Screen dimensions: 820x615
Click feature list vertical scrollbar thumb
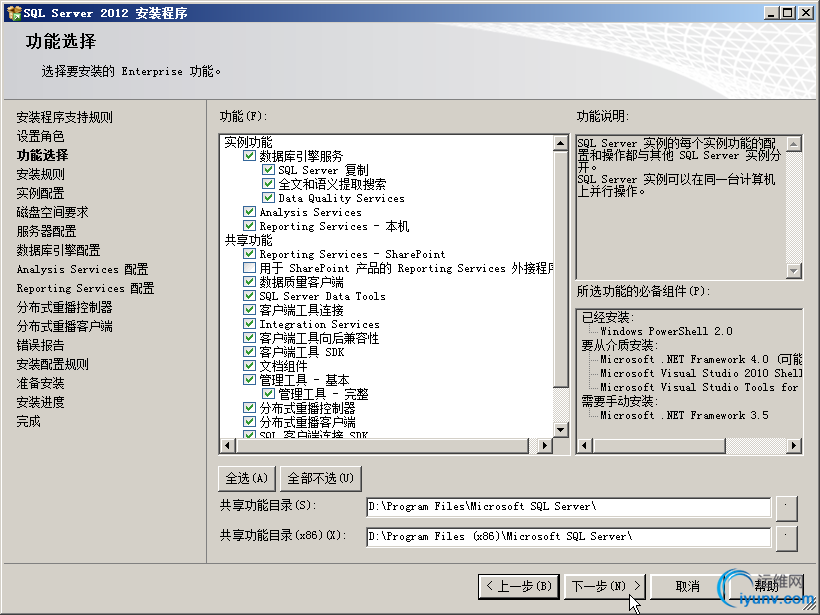click(561, 269)
